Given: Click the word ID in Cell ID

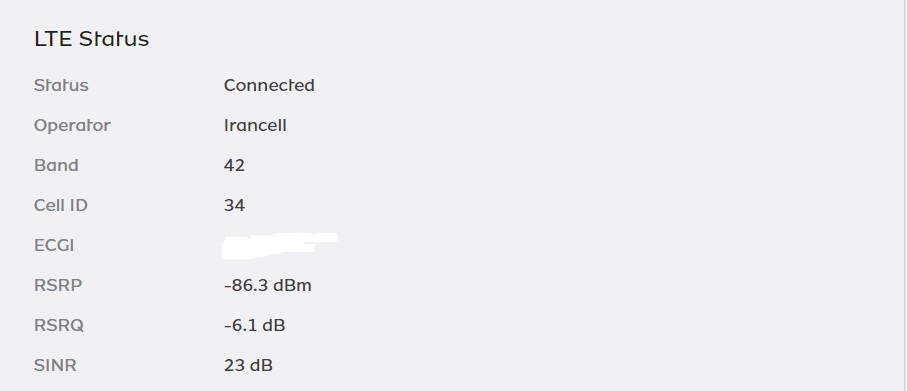Looking at the screenshot, I should pyautogui.click(x=78, y=205).
